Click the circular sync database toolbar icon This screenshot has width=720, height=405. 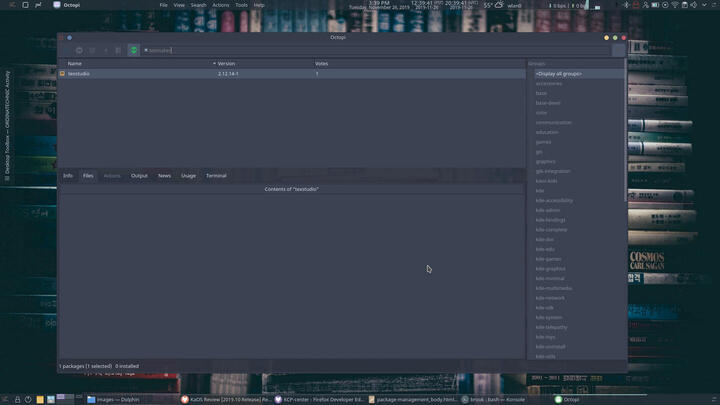[79, 50]
